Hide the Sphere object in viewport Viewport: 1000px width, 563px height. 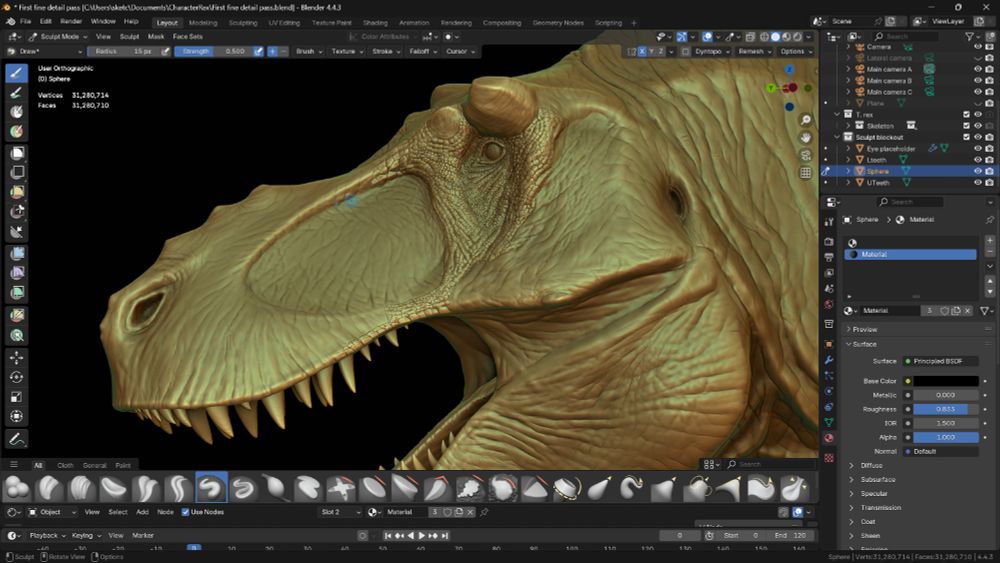978,172
